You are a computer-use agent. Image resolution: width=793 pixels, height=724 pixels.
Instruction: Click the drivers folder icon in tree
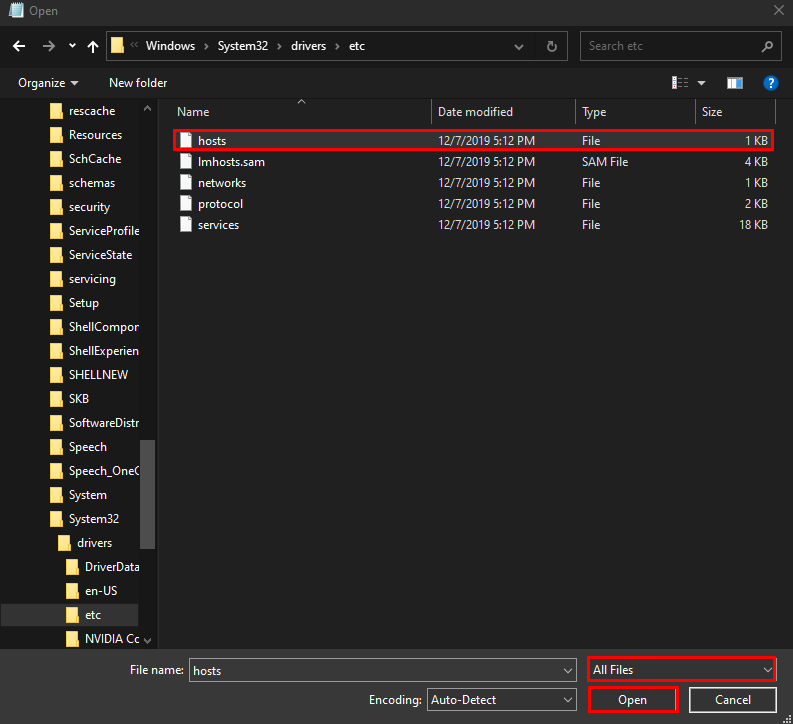click(x=65, y=543)
